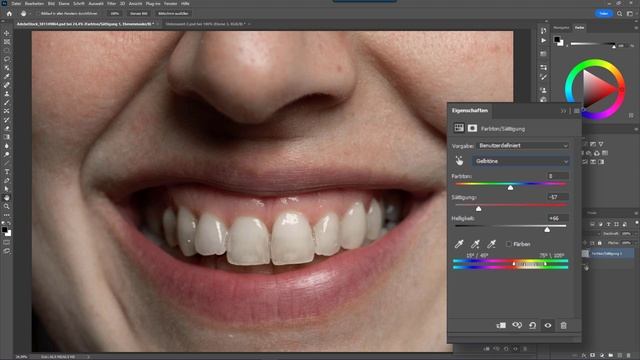Click the Helligkeit value field showing +66

click(558, 218)
